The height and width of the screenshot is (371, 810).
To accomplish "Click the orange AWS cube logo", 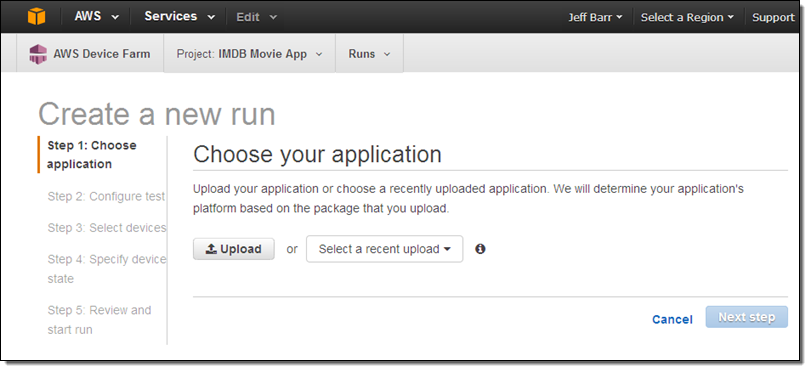I will 37,17.
